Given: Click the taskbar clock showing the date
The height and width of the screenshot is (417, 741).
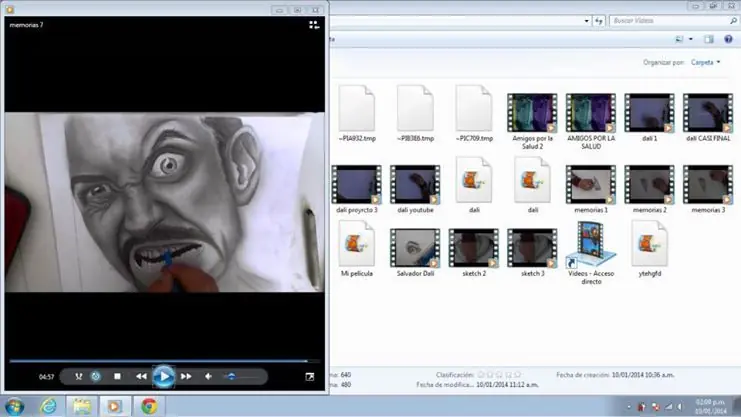Looking at the screenshot, I should tap(710, 407).
